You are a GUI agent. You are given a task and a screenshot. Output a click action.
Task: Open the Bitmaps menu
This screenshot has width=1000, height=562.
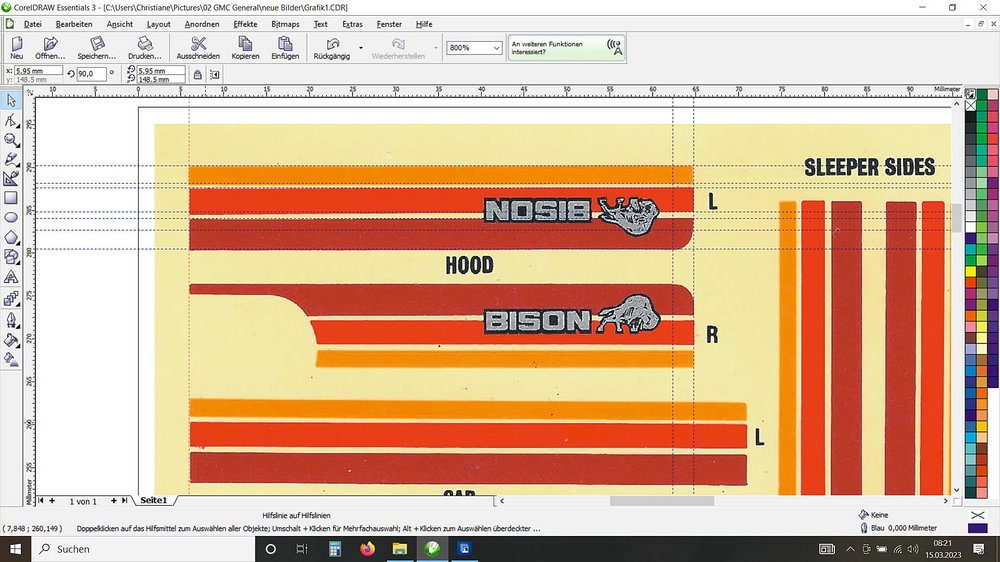point(285,24)
